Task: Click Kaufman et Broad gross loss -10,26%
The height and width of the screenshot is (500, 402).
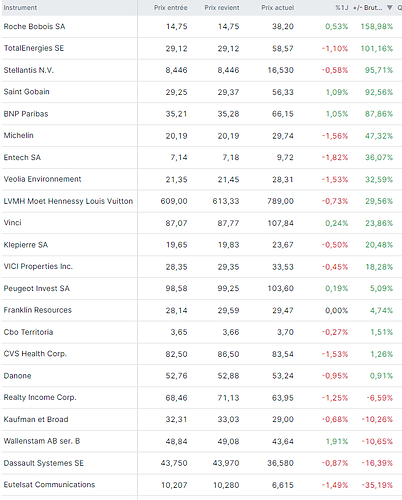Action: pyautogui.click(x=377, y=419)
